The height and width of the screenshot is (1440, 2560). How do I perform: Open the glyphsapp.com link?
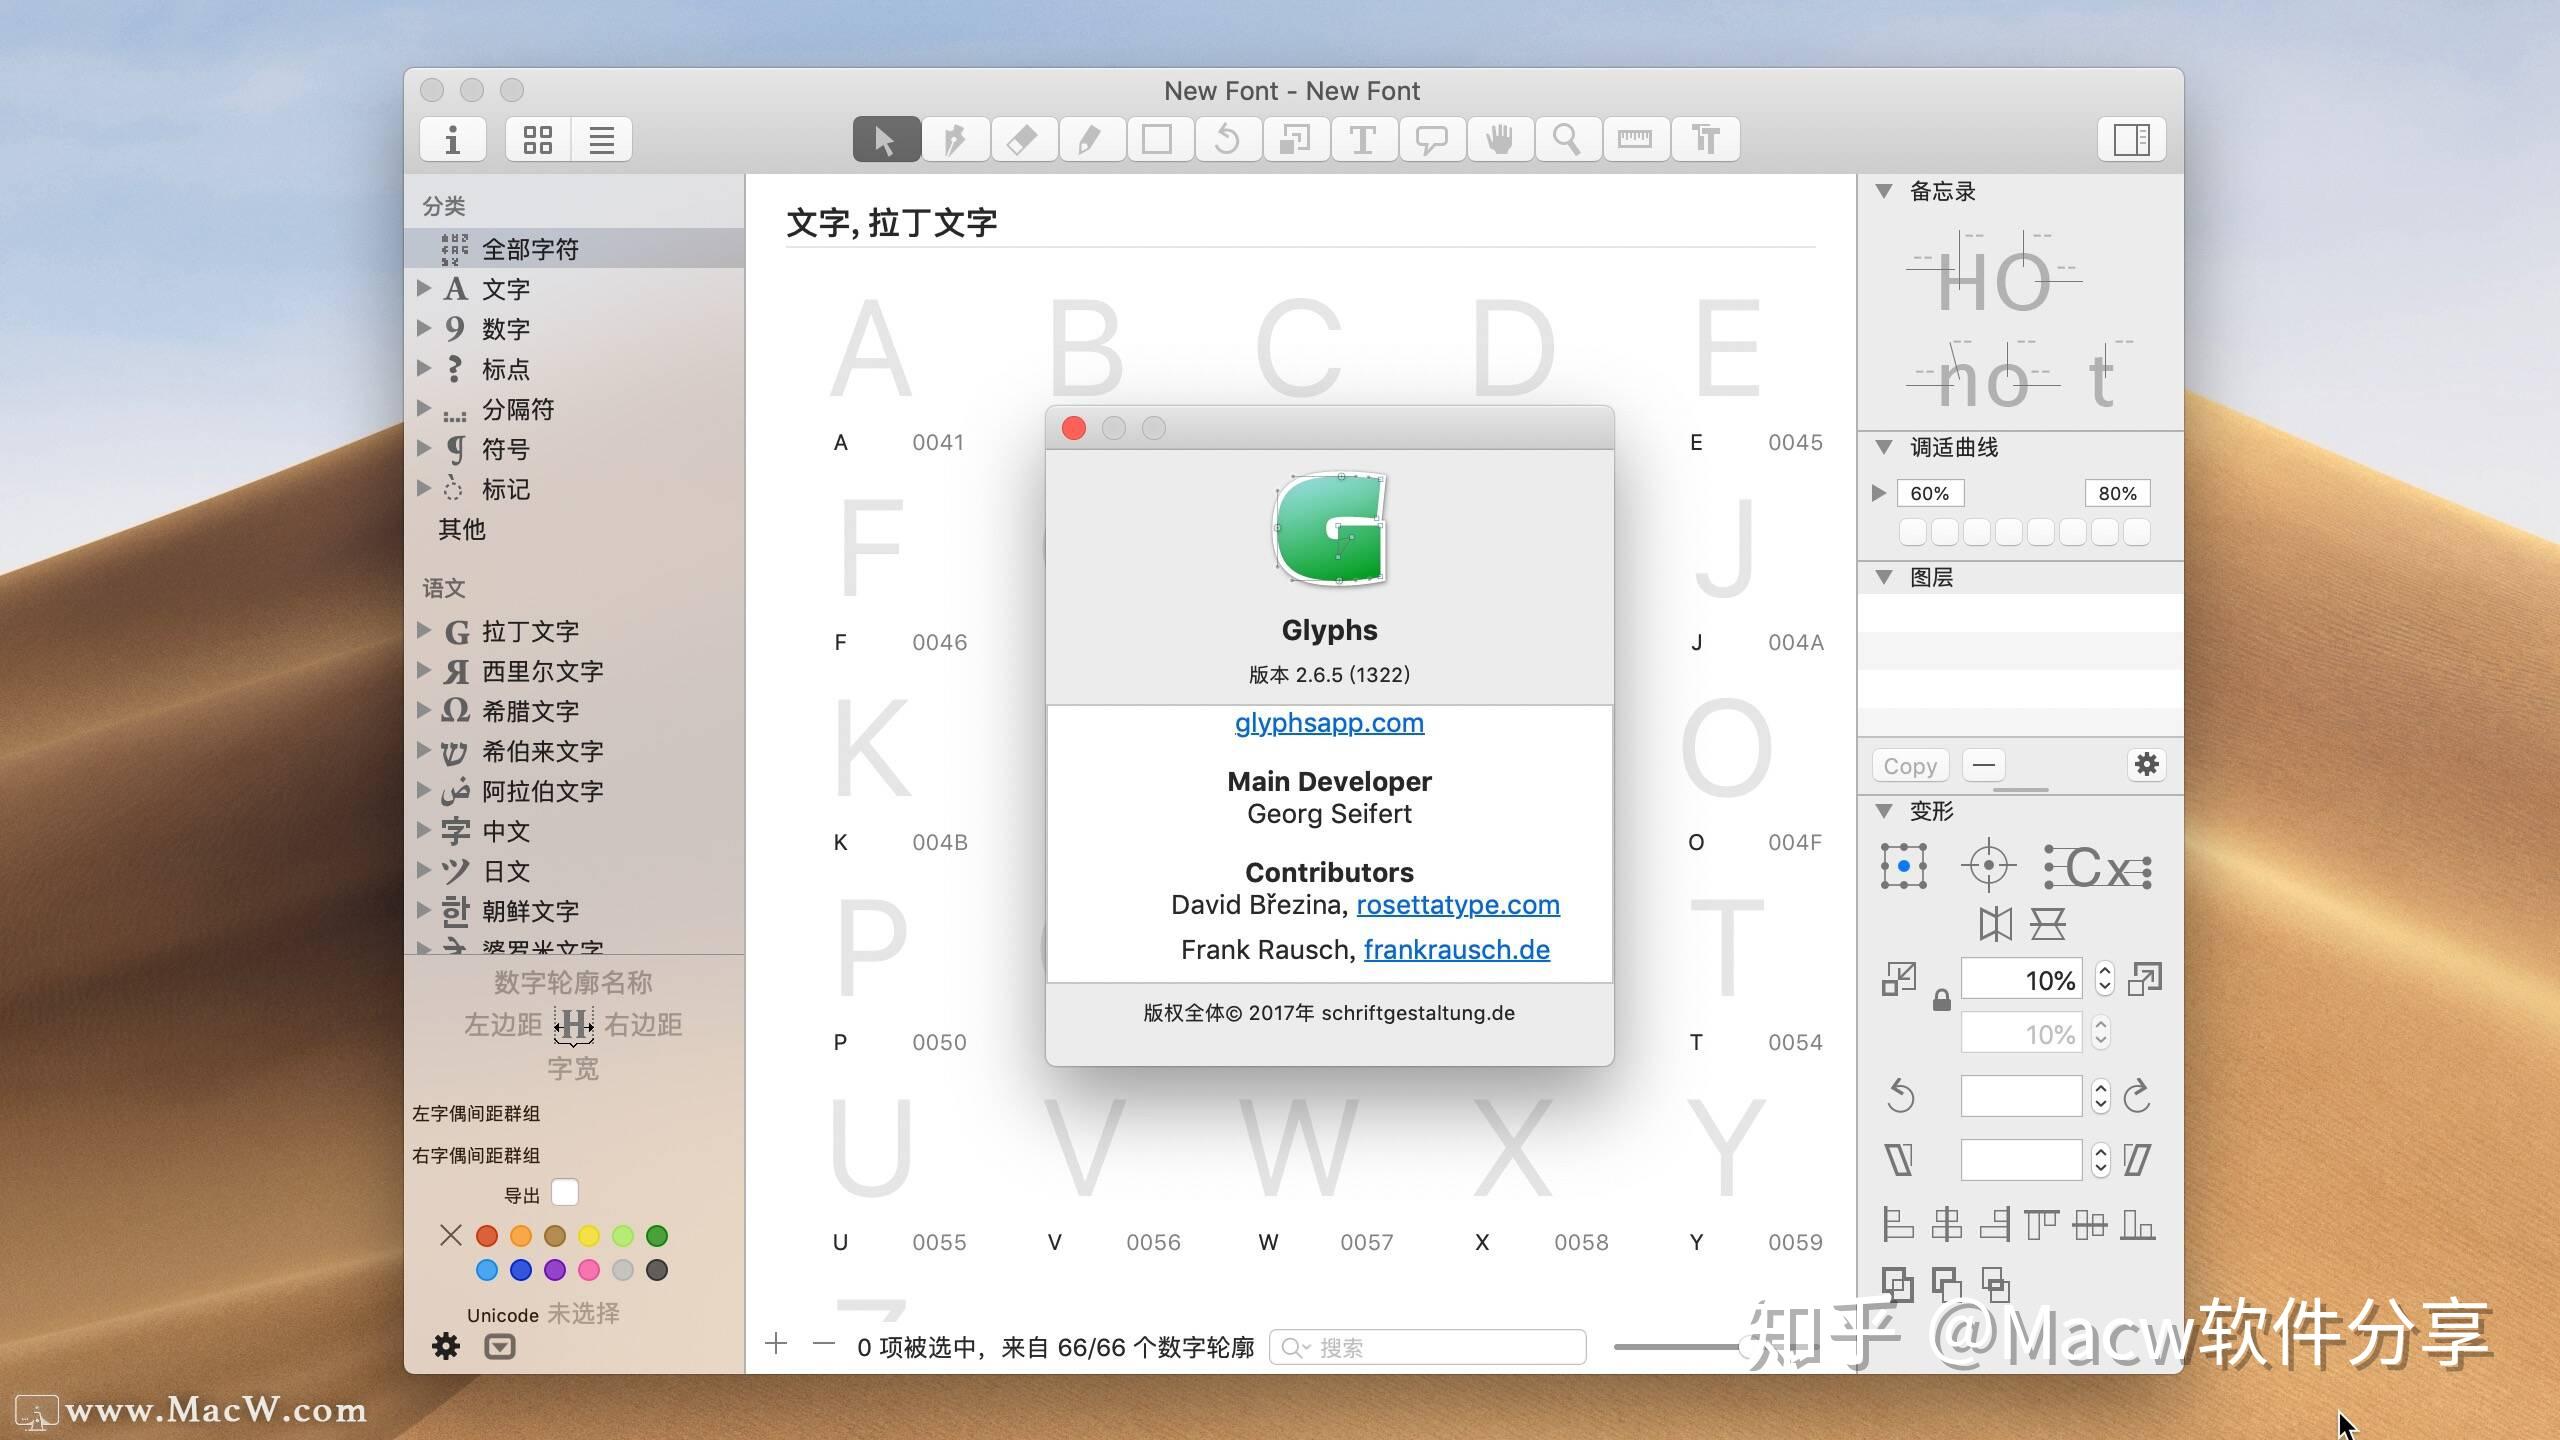click(x=1328, y=722)
